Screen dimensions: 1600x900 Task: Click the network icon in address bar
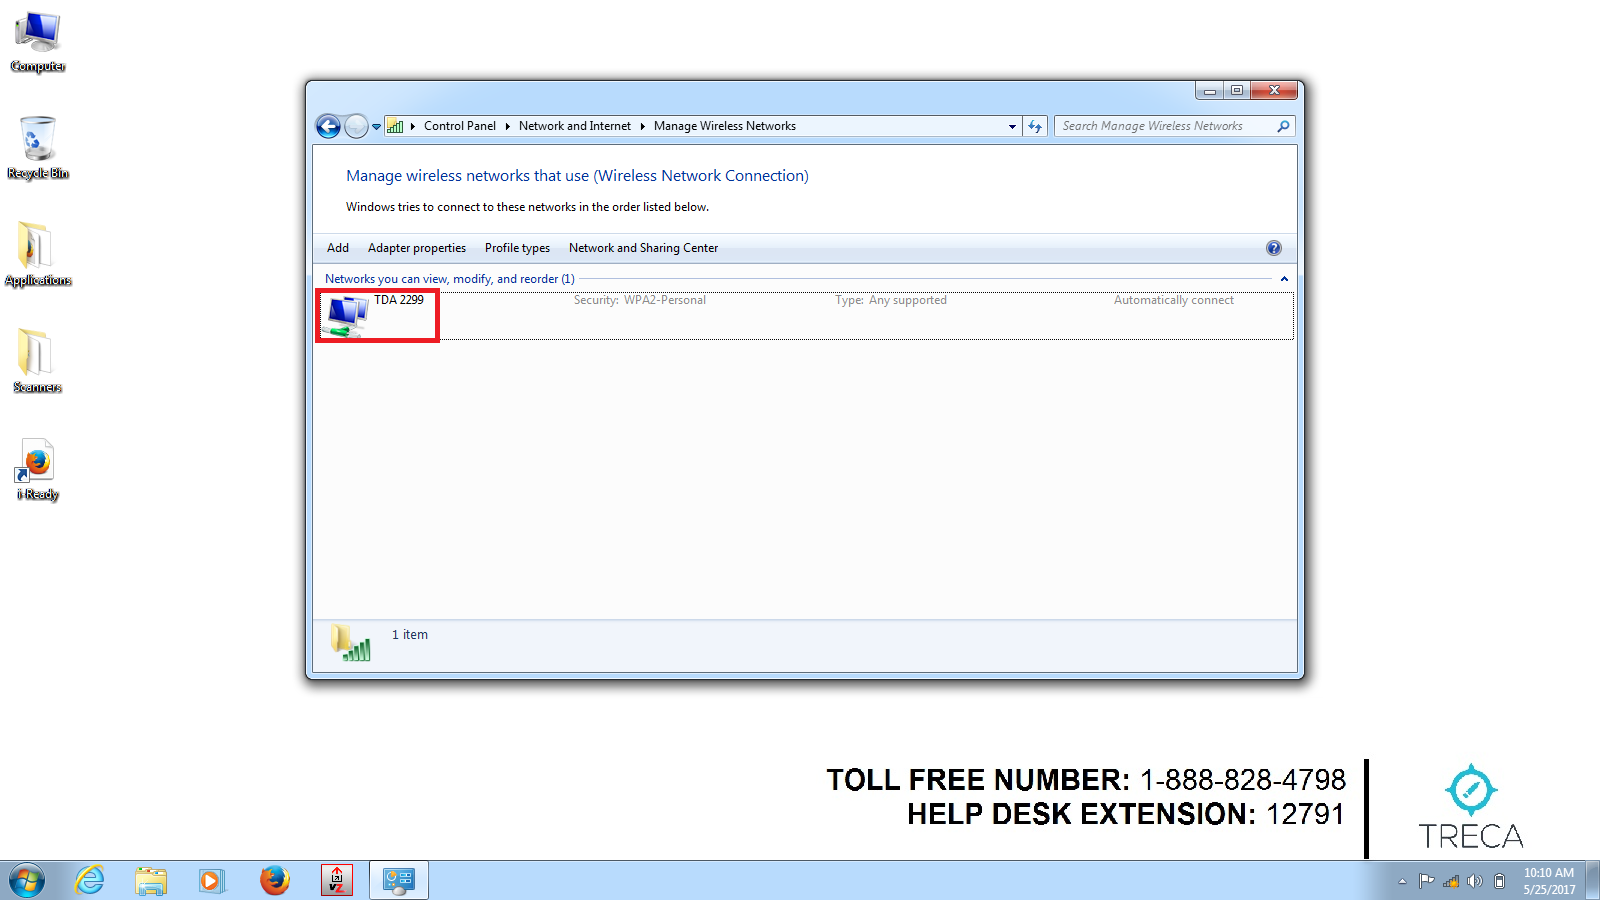coord(395,126)
